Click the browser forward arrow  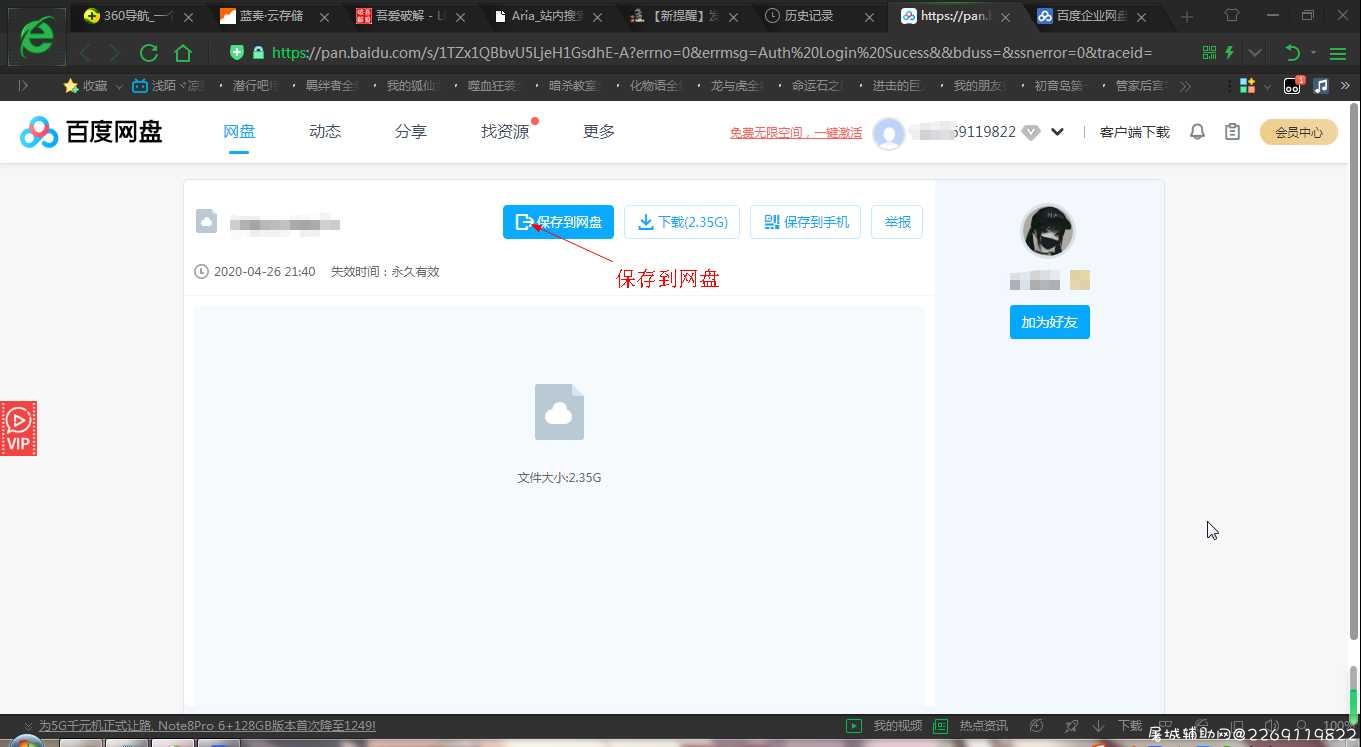(114, 53)
